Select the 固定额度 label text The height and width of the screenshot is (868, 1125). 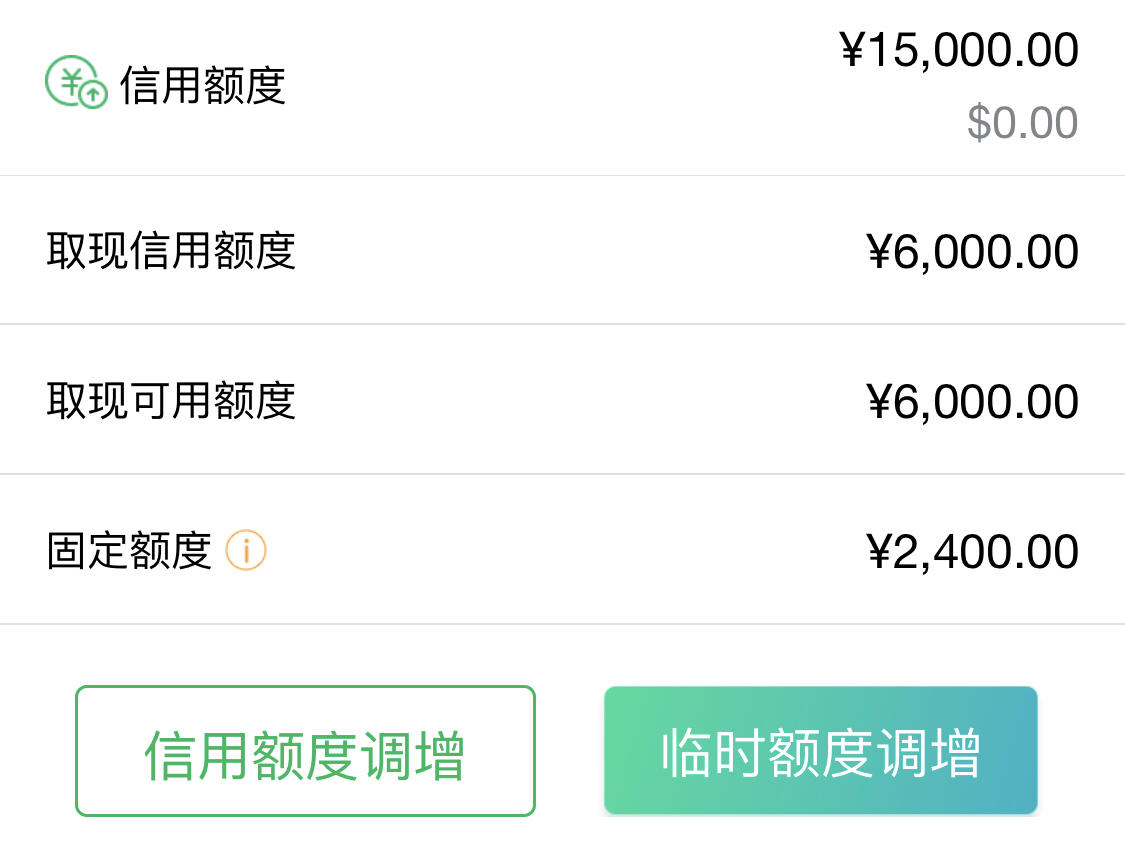(129, 551)
